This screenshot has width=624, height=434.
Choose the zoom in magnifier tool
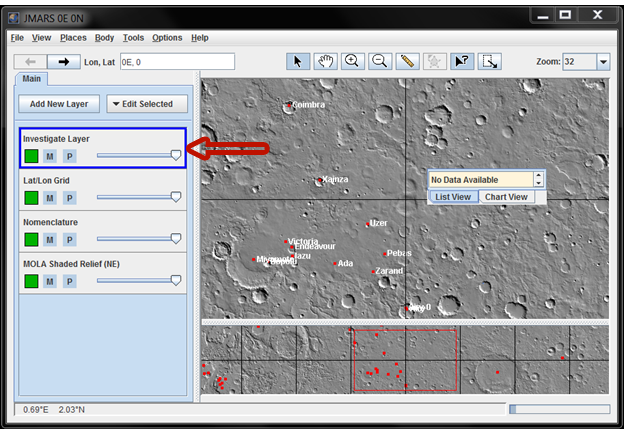pos(352,62)
